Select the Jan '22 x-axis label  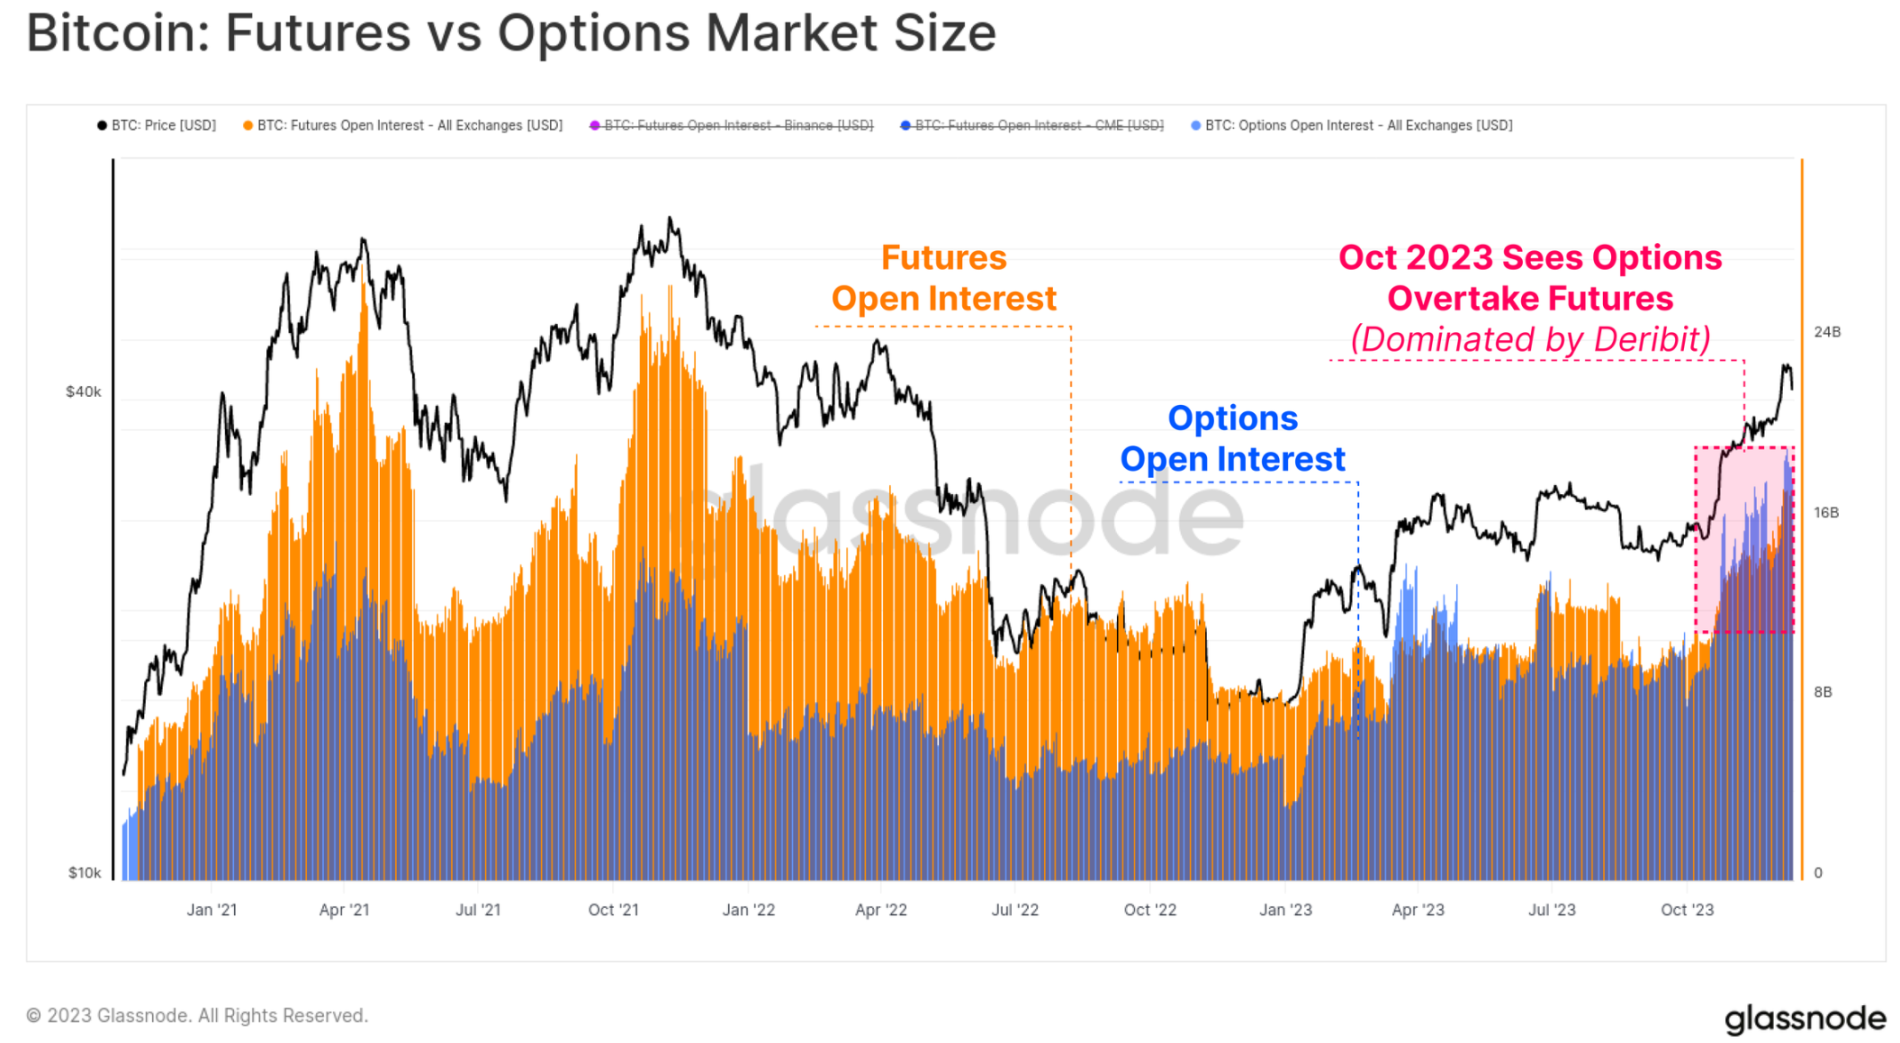pos(748,910)
